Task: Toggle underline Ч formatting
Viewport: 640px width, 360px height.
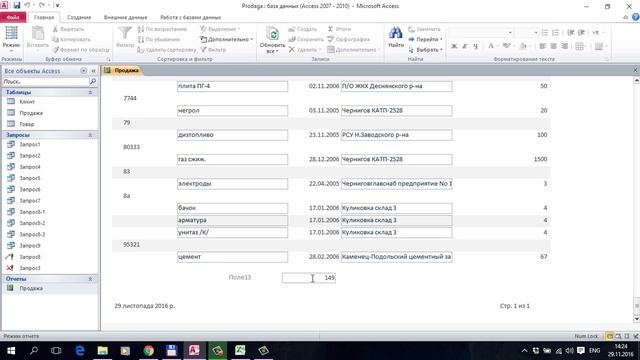Action: 476,46
